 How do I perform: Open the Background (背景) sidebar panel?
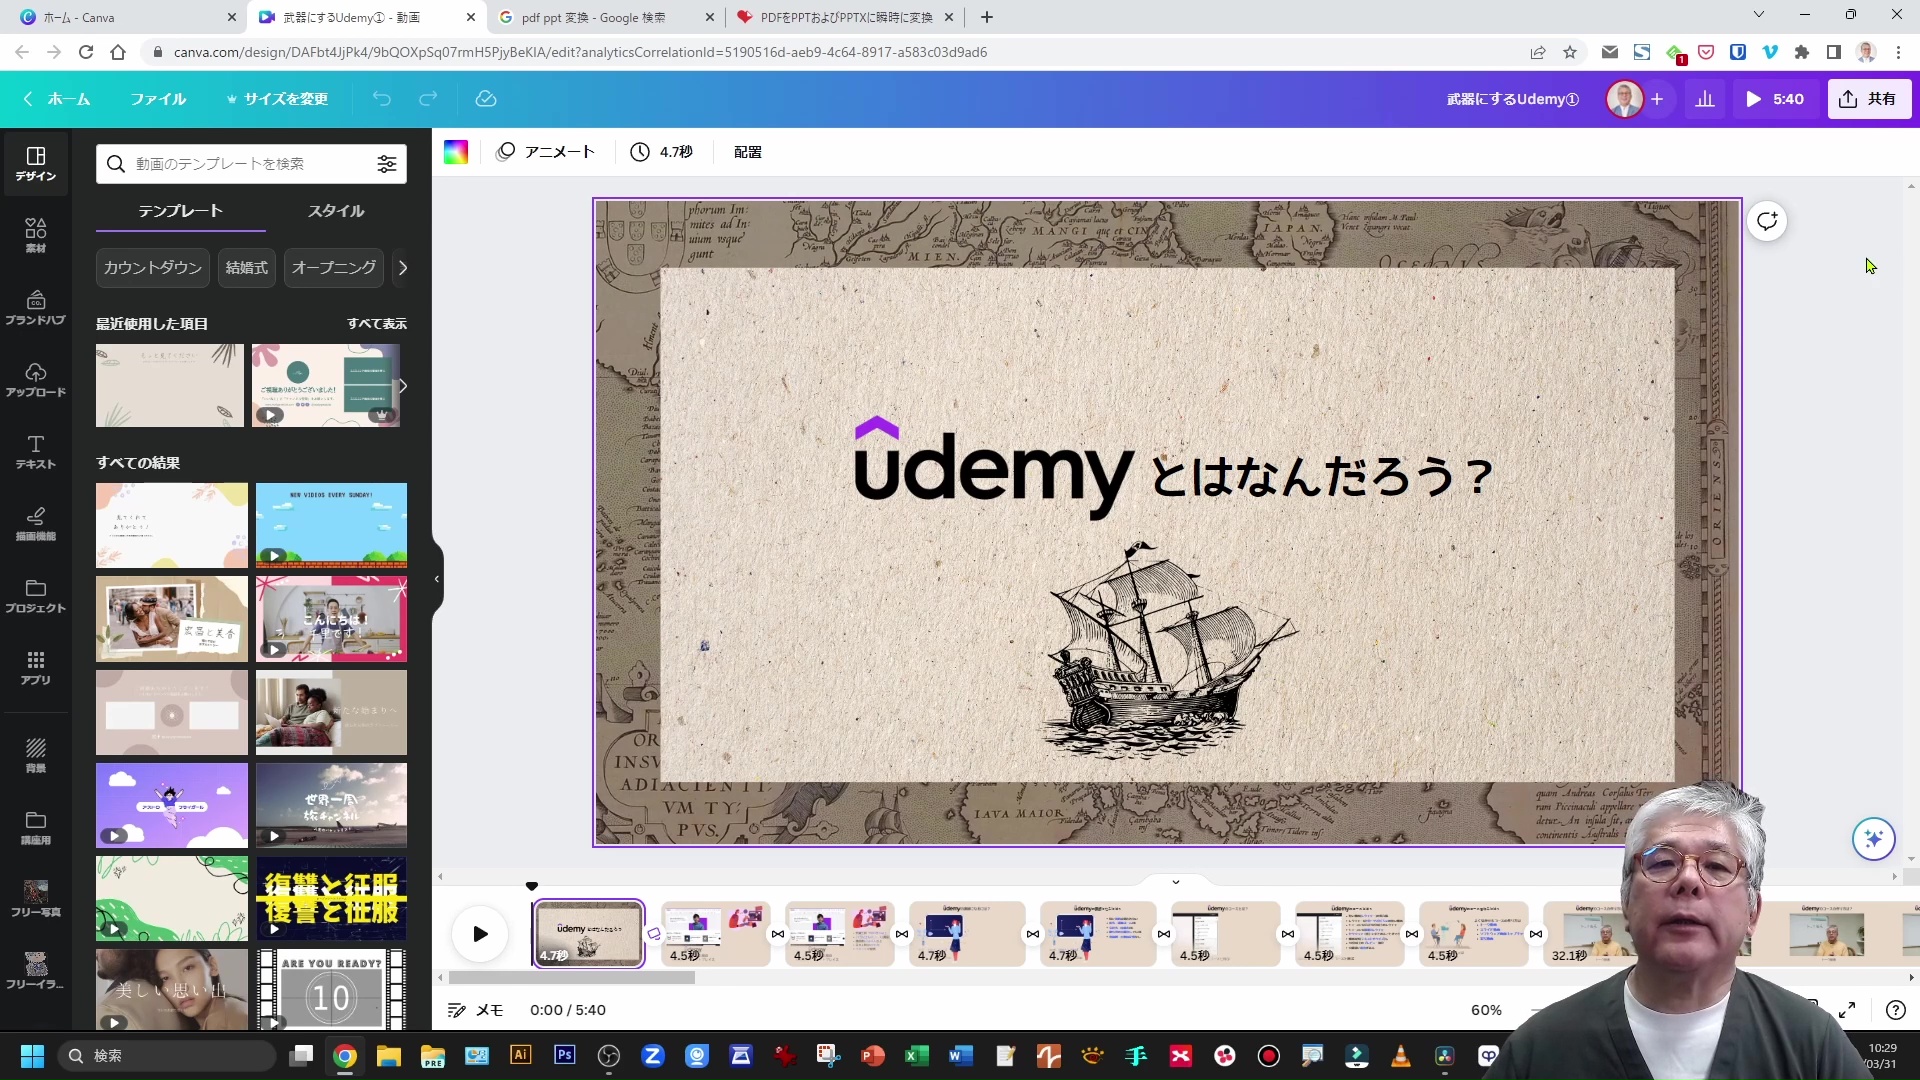pyautogui.click(x=35, y=755)
